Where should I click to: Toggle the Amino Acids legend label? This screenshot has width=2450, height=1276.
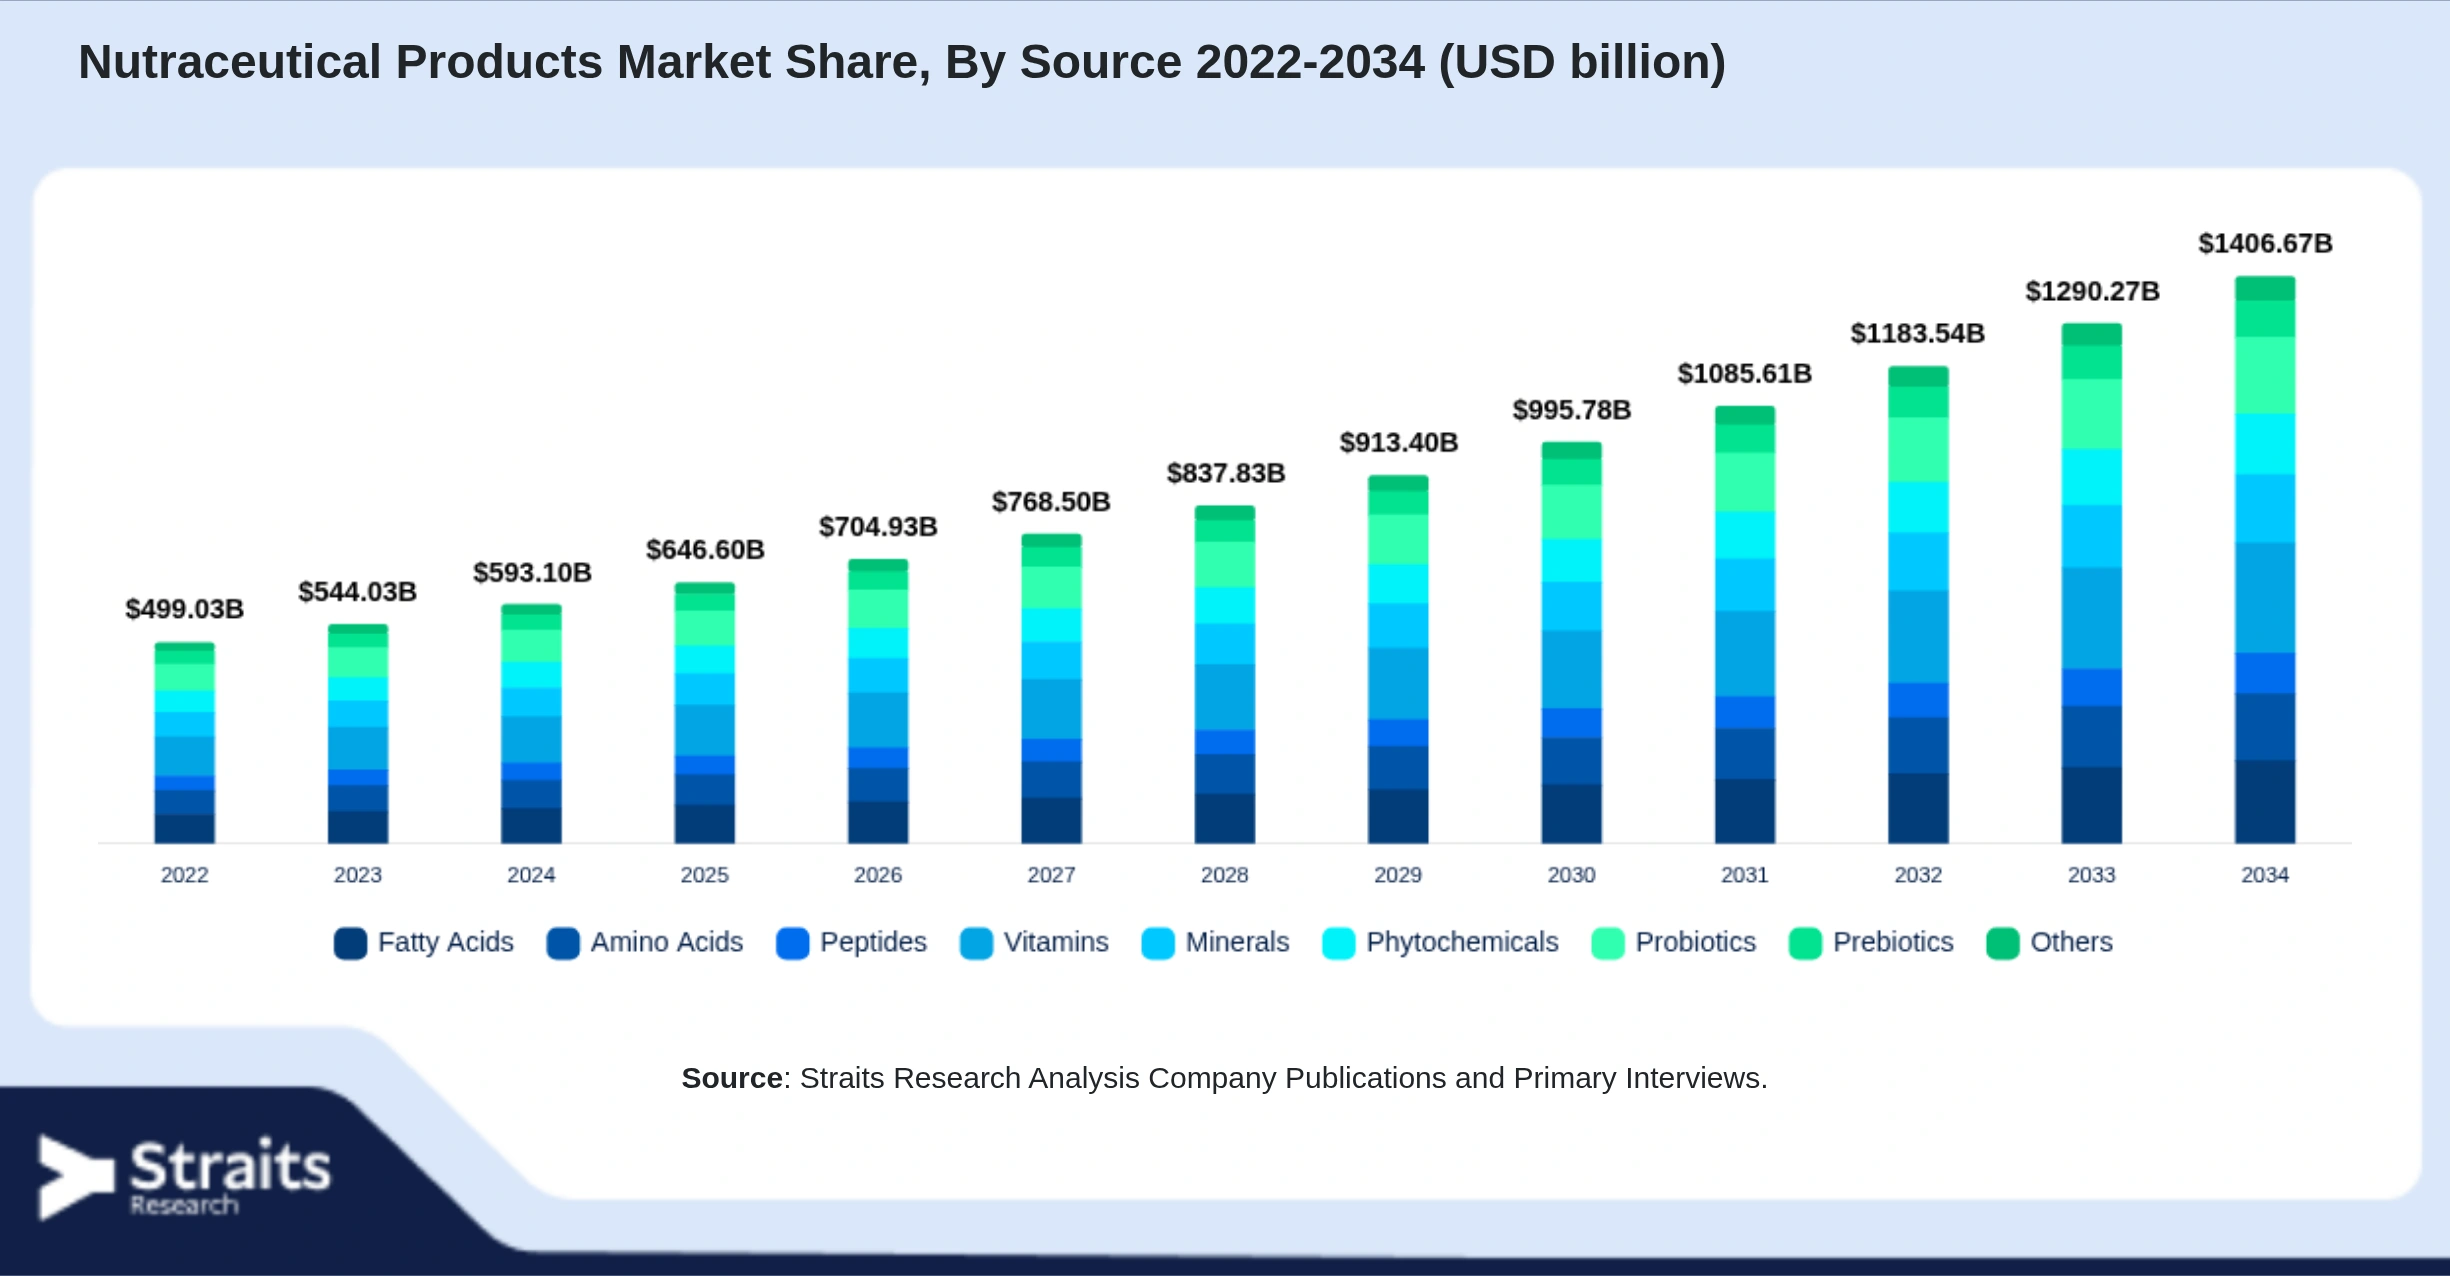[x=667, y=942]
